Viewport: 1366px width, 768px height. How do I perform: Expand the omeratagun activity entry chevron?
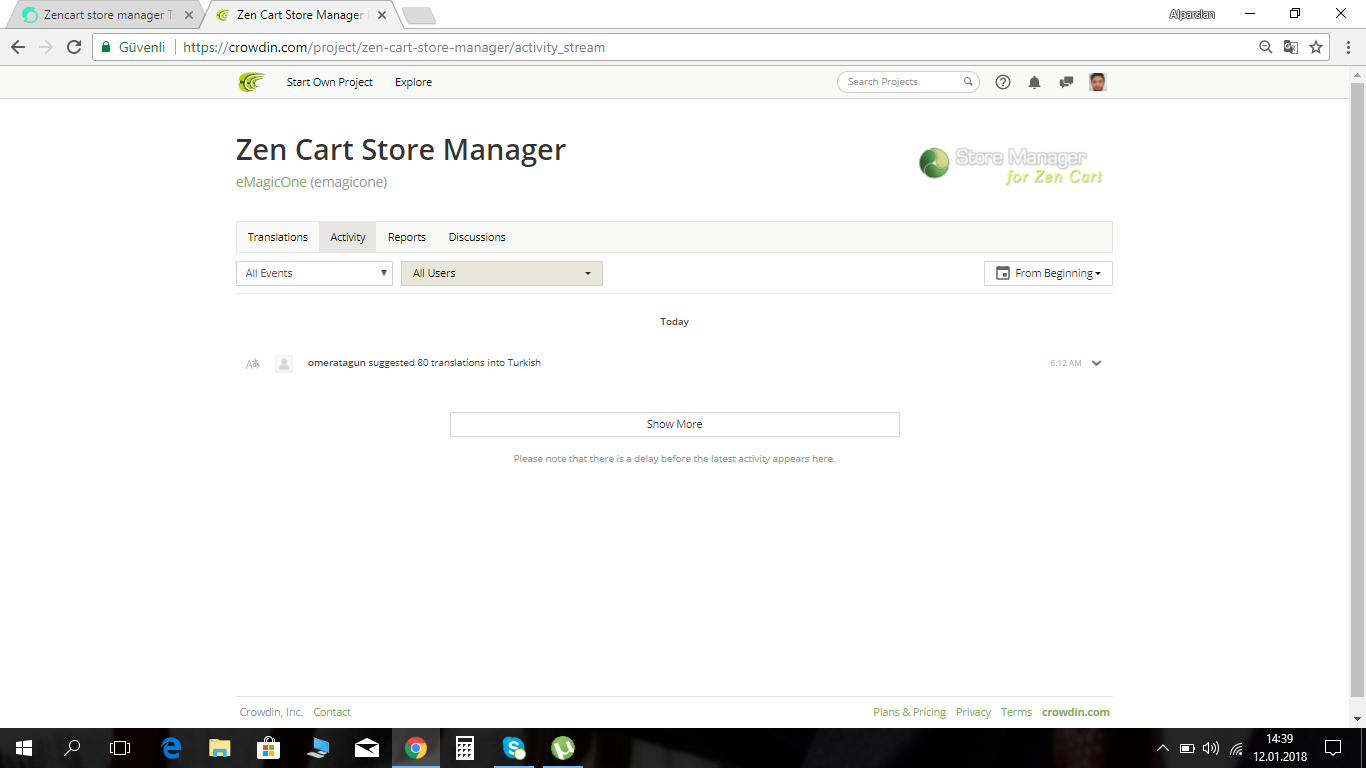(x=1097, y=363)
